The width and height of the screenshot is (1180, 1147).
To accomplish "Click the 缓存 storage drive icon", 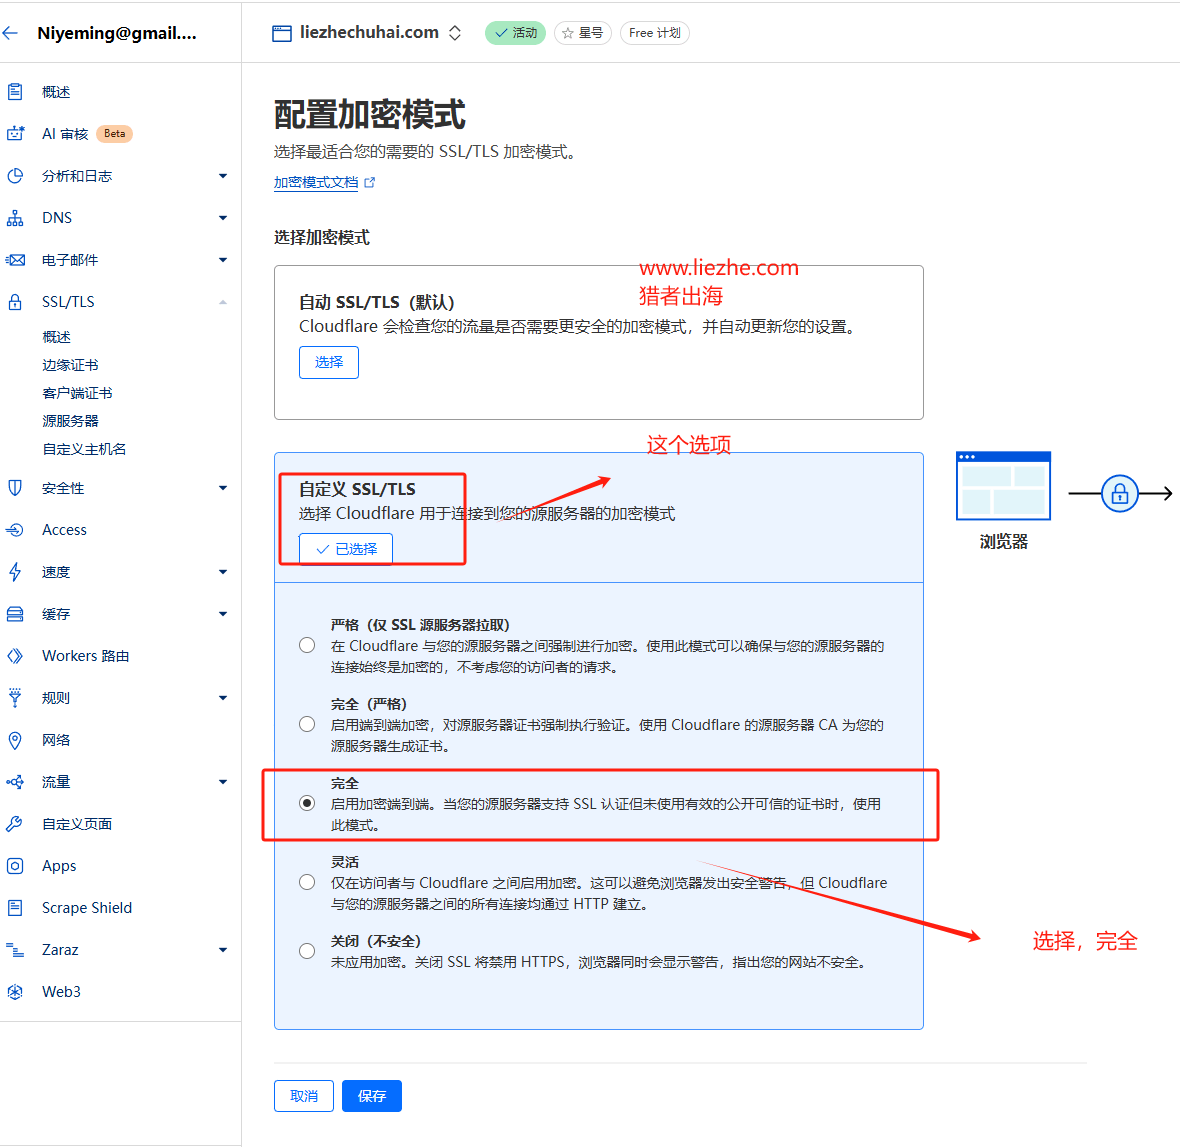I will [x=15, y=614].
